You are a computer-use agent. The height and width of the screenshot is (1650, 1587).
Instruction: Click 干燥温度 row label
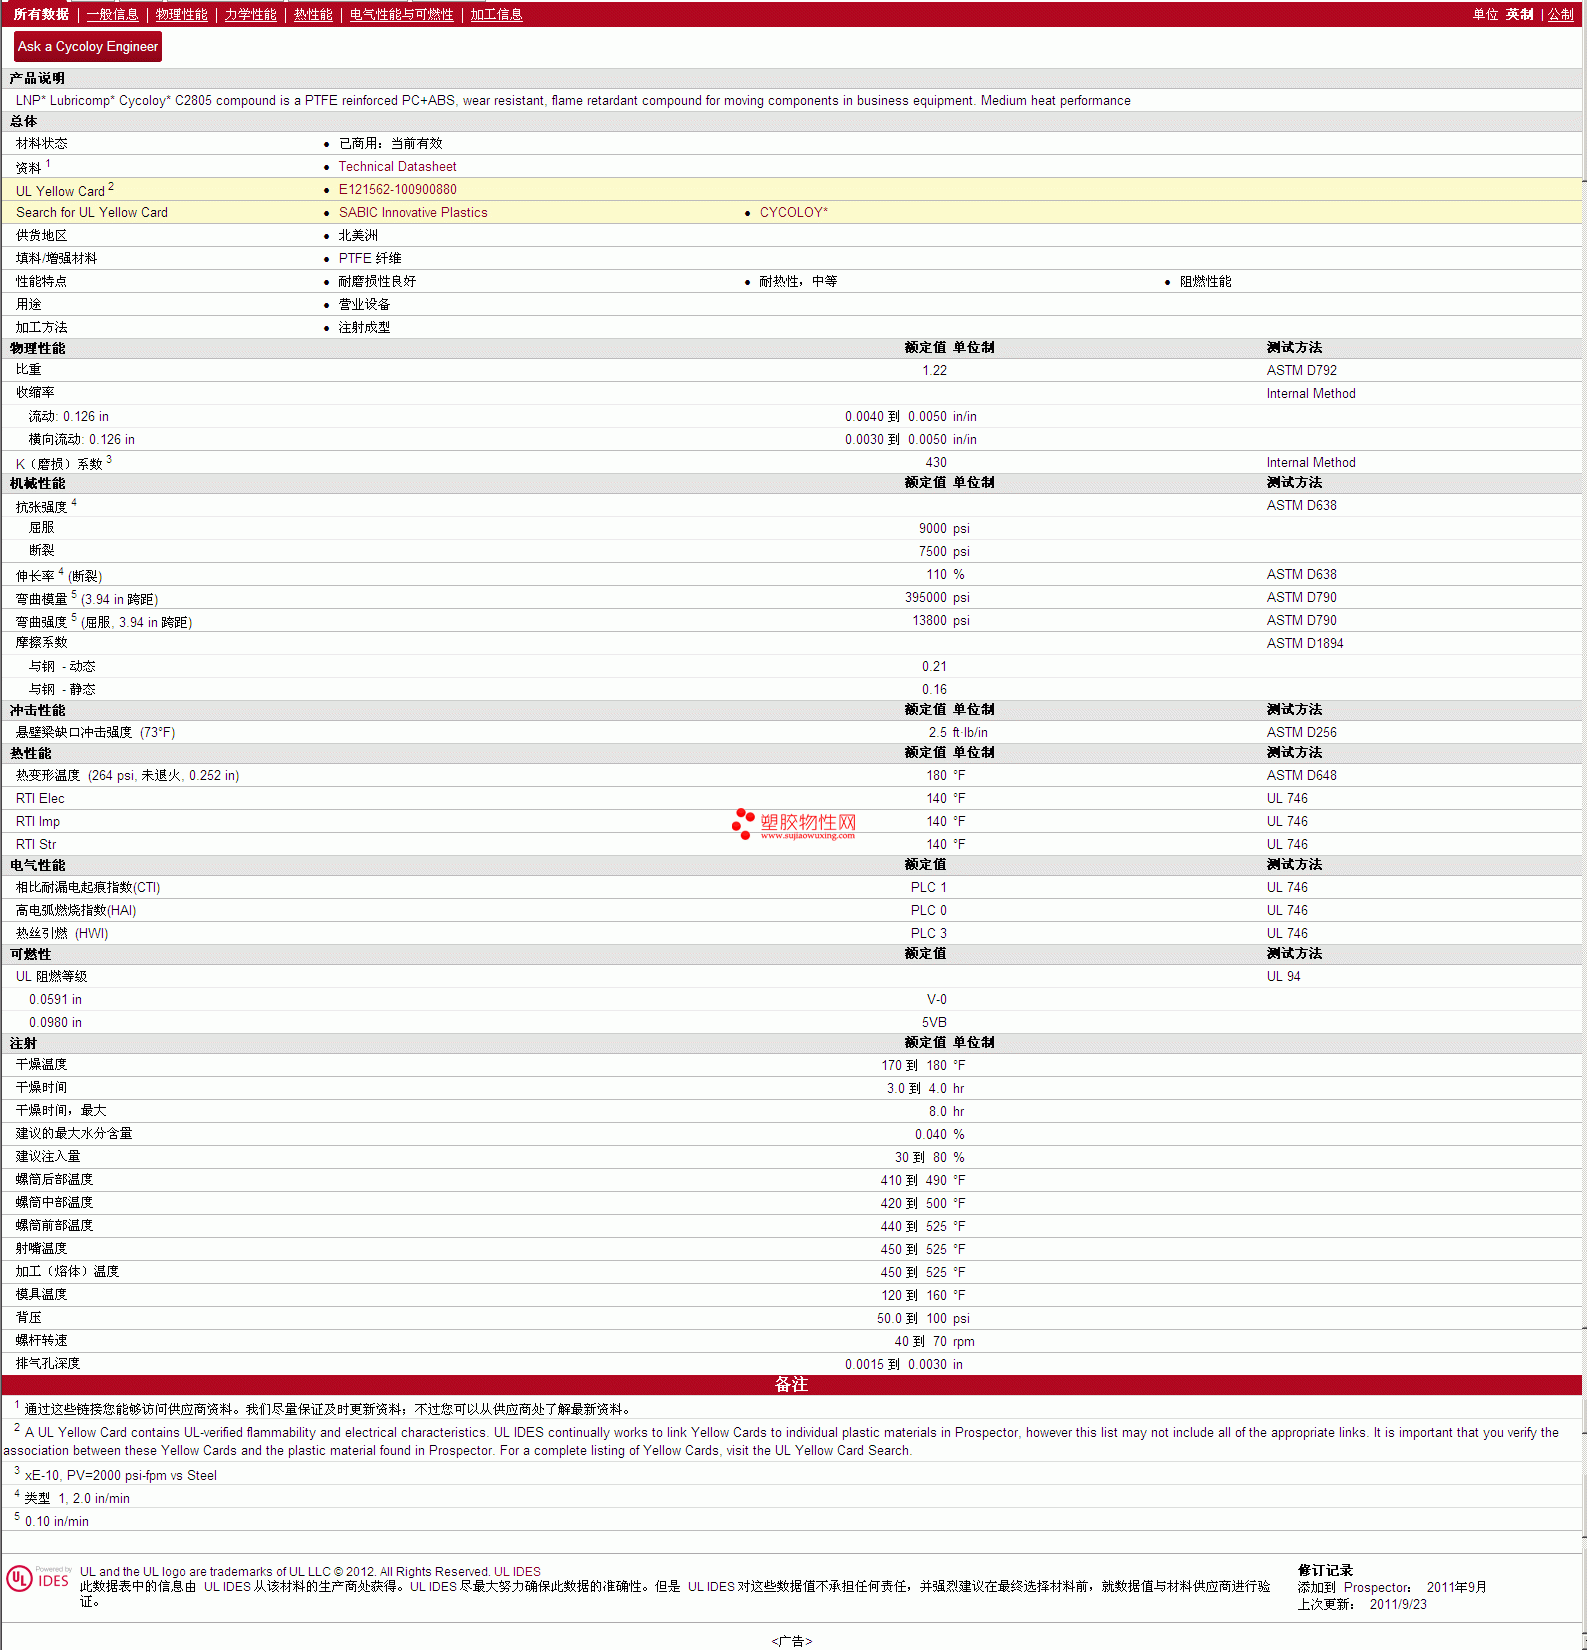41,1065
